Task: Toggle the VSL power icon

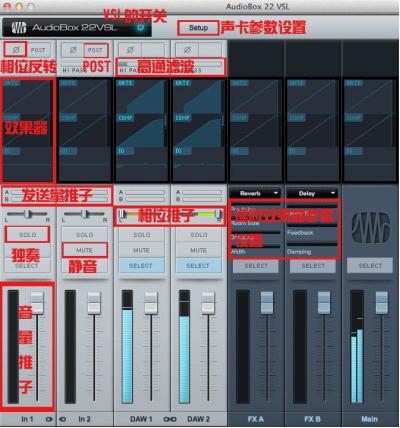Action: pos(141,27)
